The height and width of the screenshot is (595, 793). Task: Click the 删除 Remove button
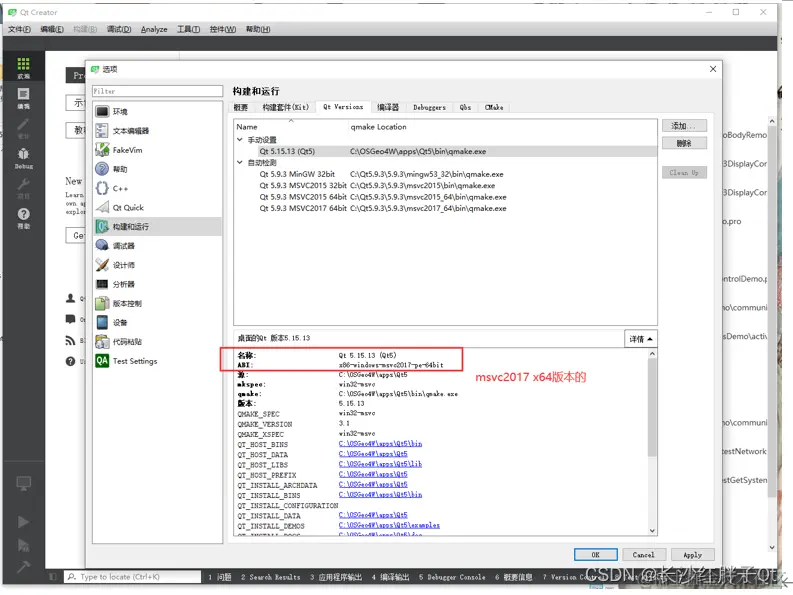684,143
